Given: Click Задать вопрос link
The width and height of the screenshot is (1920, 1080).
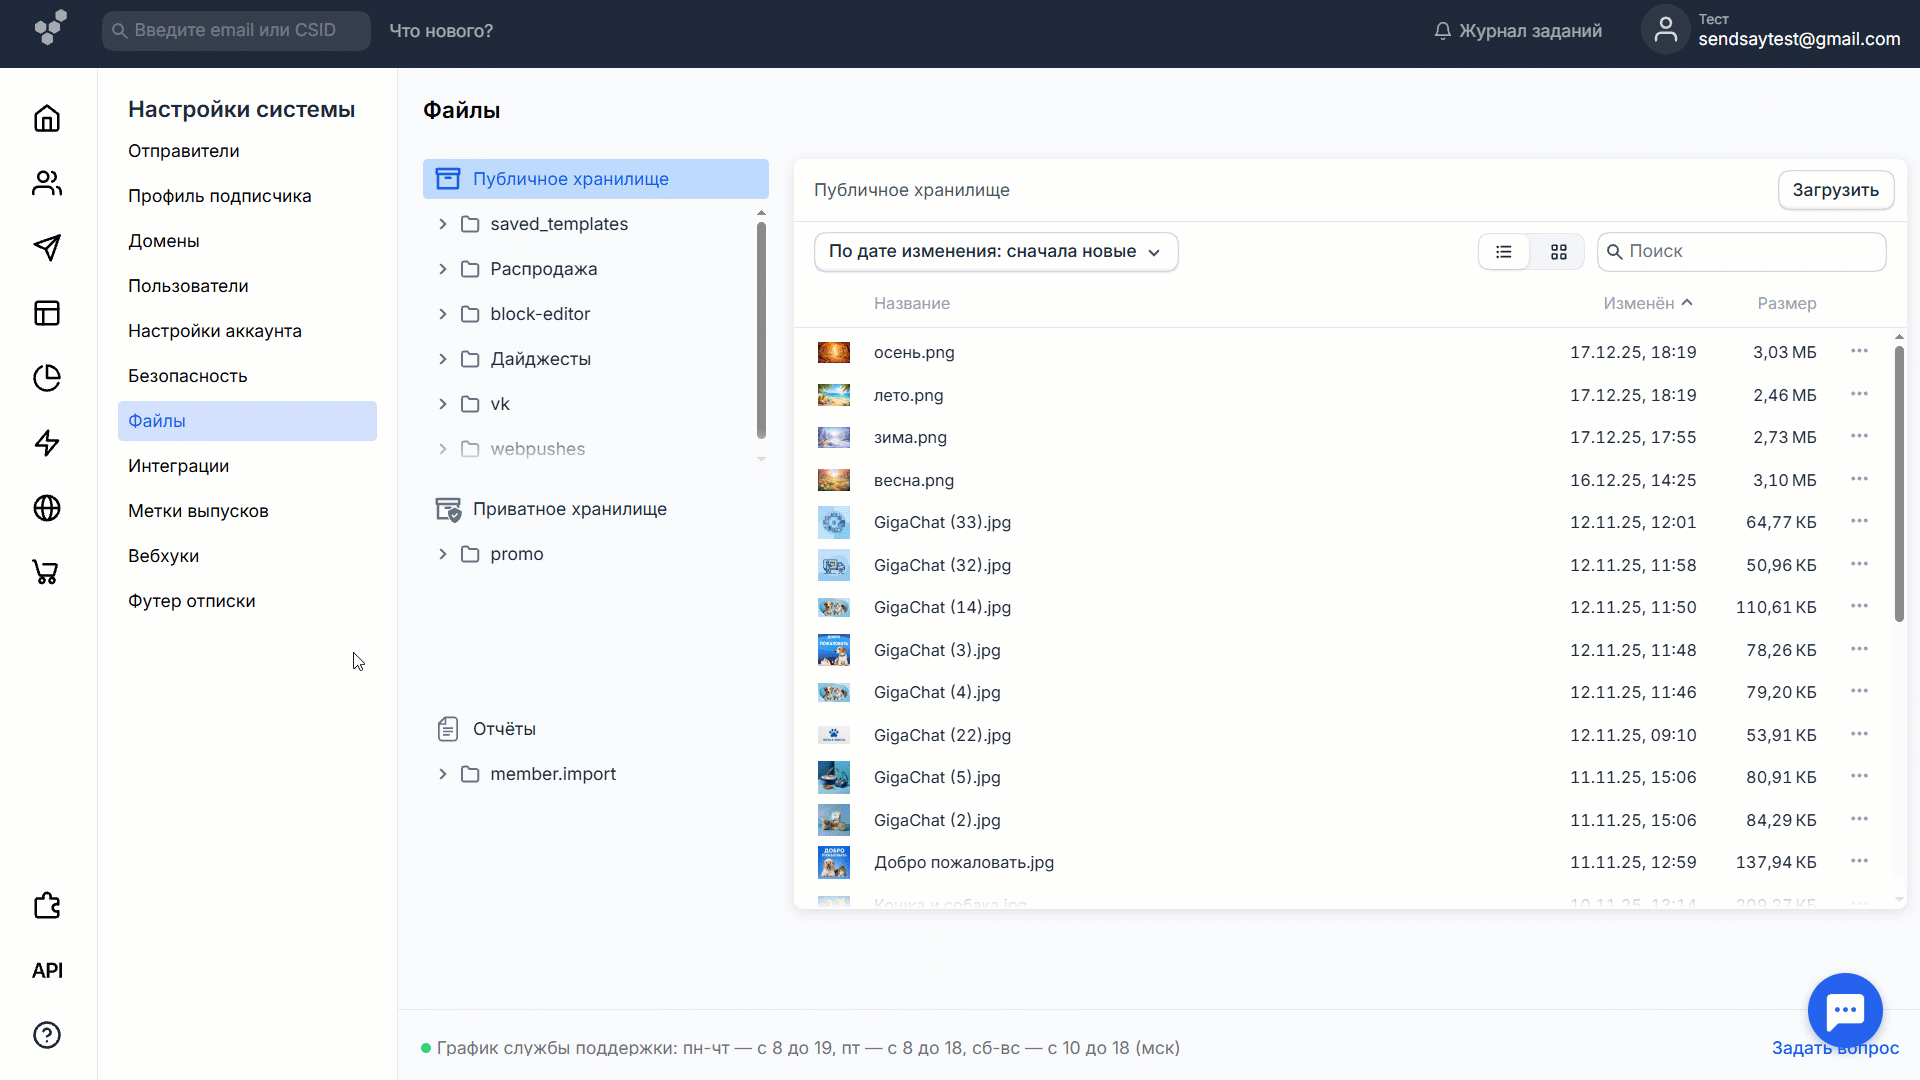Looking at the screenshot, I should tap(1835, 1048).
